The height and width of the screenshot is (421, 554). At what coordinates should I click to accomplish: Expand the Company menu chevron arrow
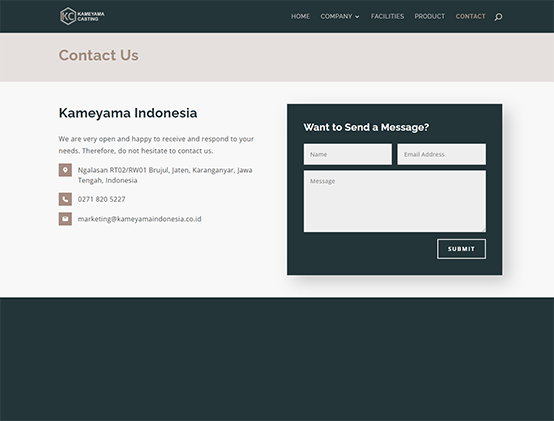coord(357,17)
